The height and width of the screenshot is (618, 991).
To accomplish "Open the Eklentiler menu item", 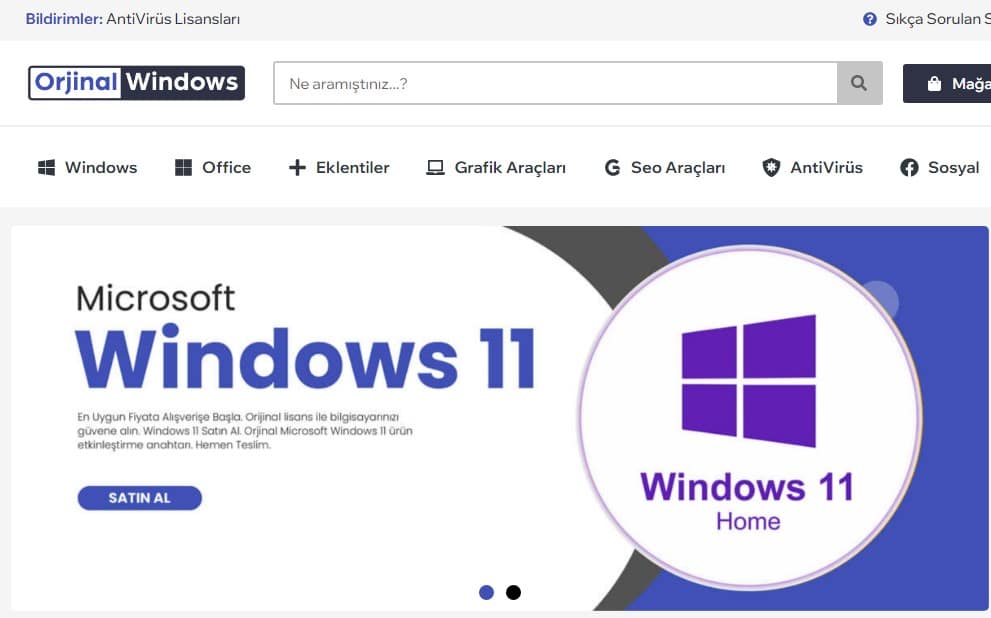I will (339, 167).
